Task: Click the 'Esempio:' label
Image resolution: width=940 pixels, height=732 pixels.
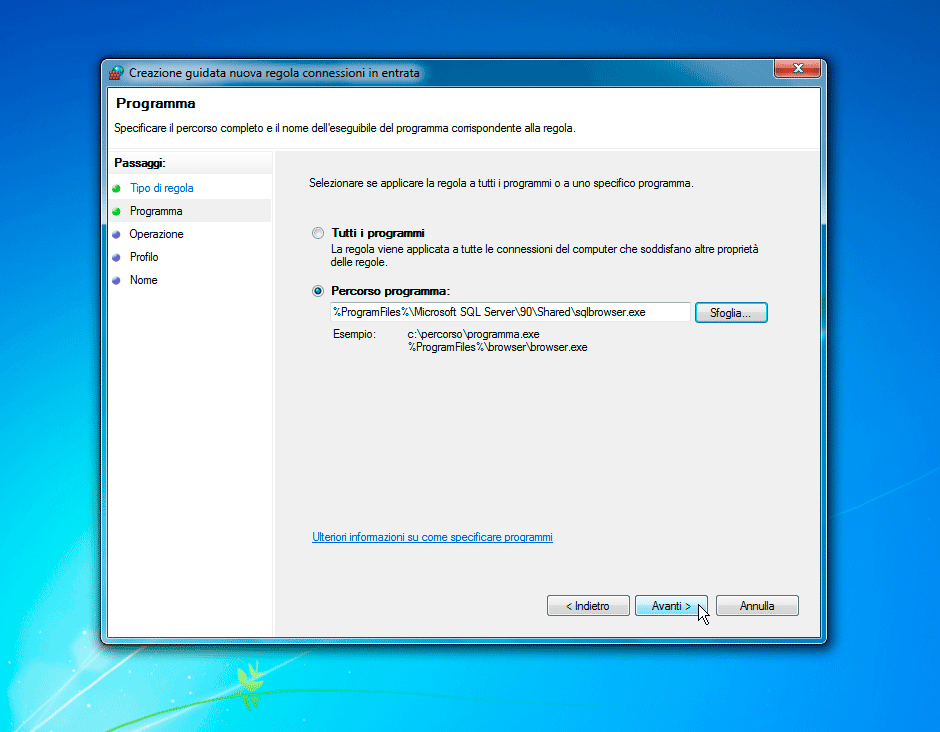Action: pos(354,335)
